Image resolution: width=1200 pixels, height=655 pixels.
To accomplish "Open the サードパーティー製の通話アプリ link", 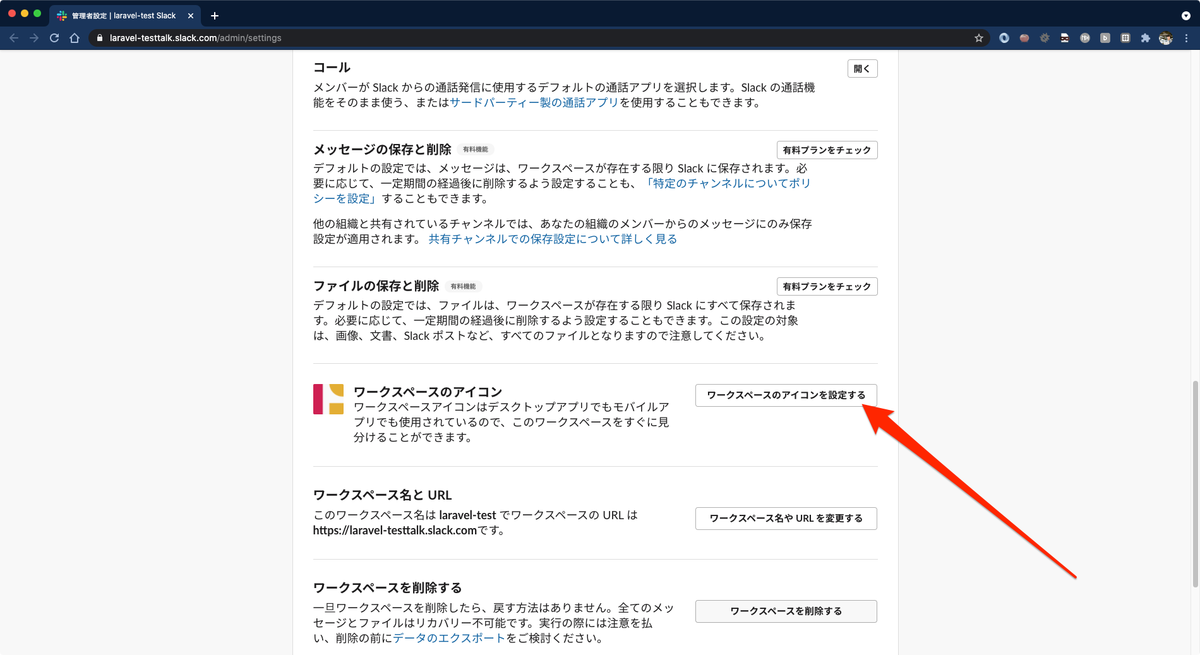I will 535,102.
